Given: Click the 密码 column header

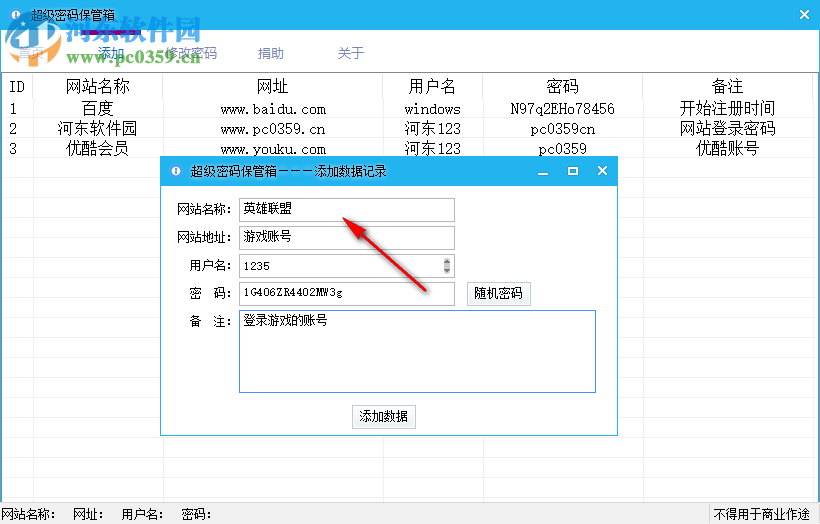Looking at the screenshot, I should click(562, 86).
